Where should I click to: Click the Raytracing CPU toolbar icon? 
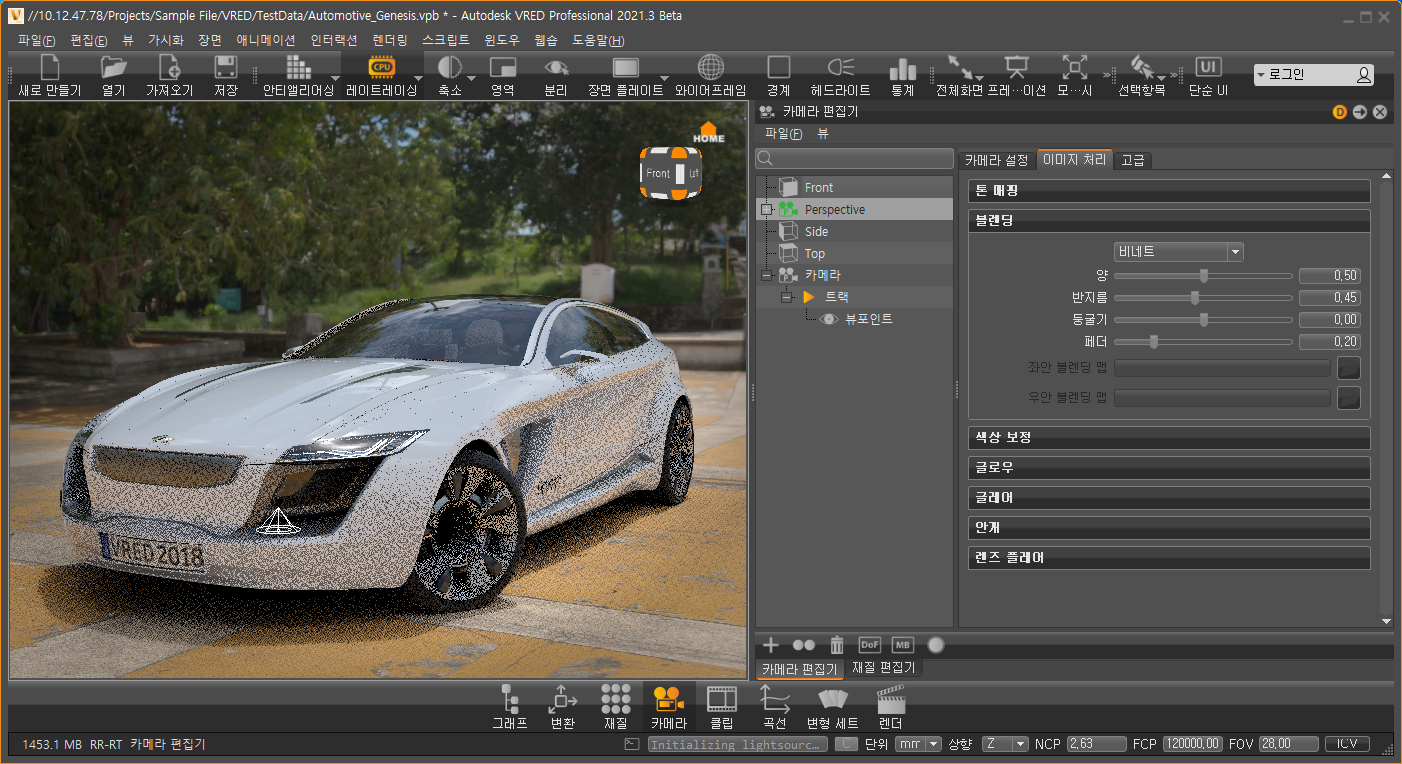pyautogui.click(x=381, y=68)
